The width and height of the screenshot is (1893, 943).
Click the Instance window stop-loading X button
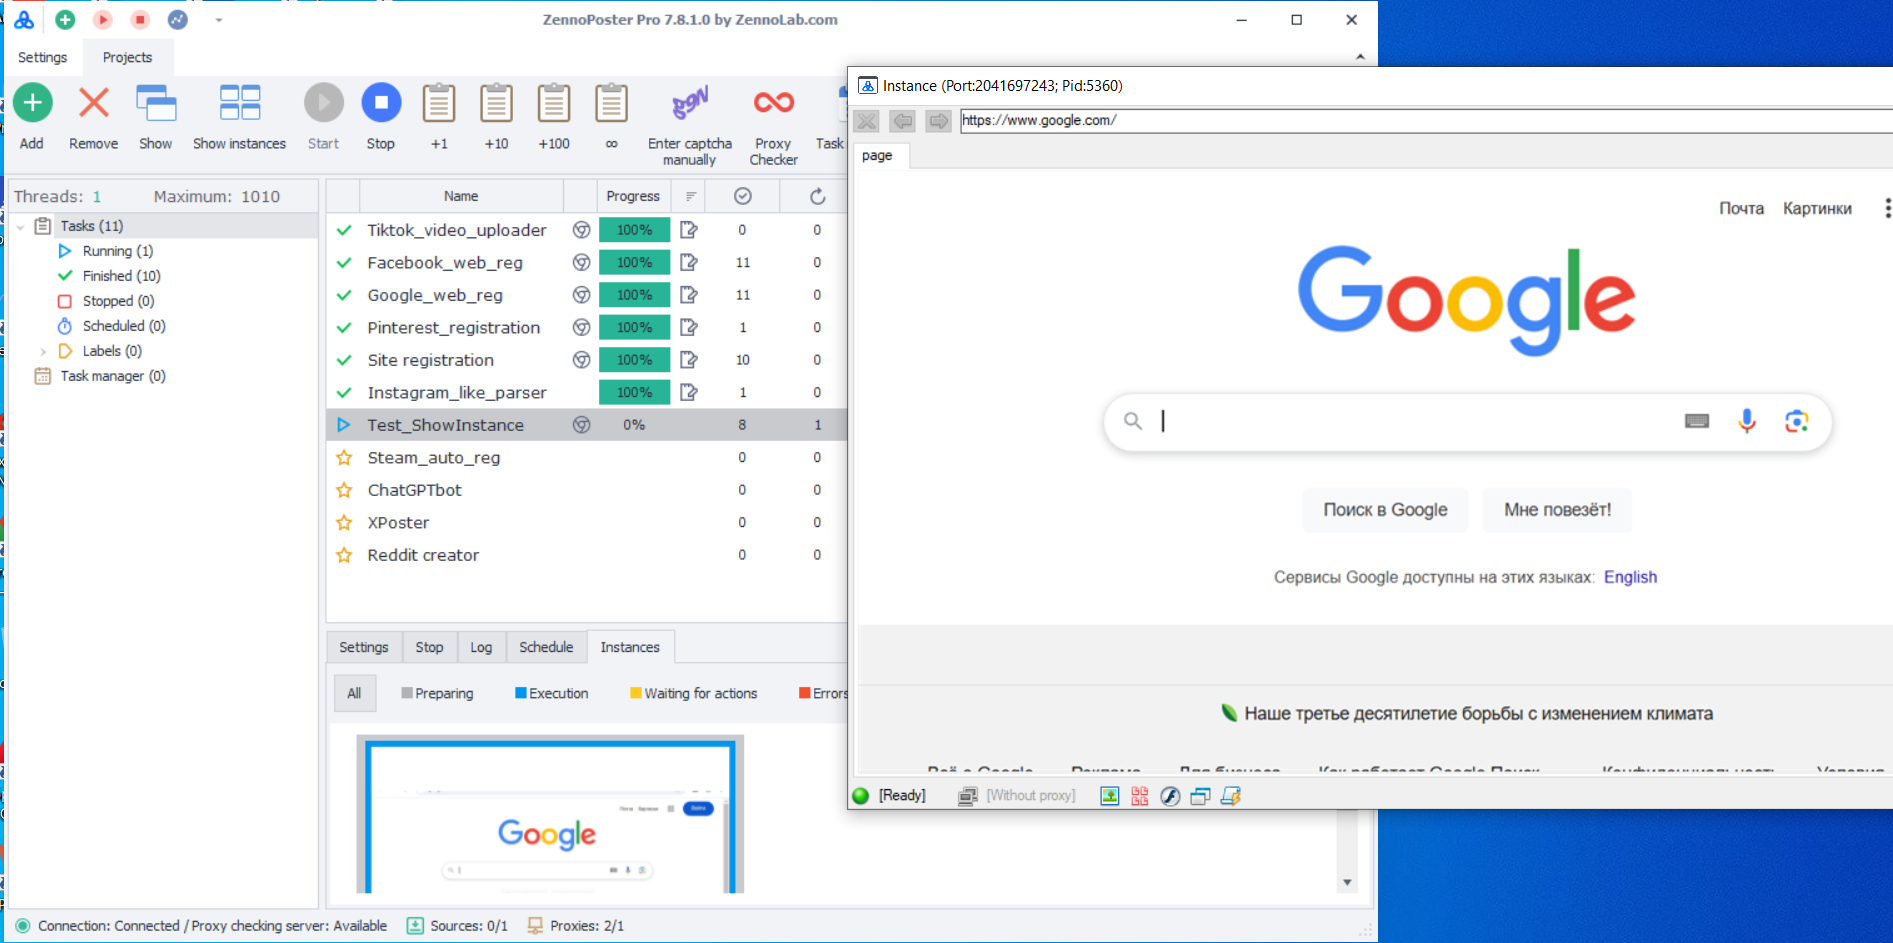click(866, 121)
